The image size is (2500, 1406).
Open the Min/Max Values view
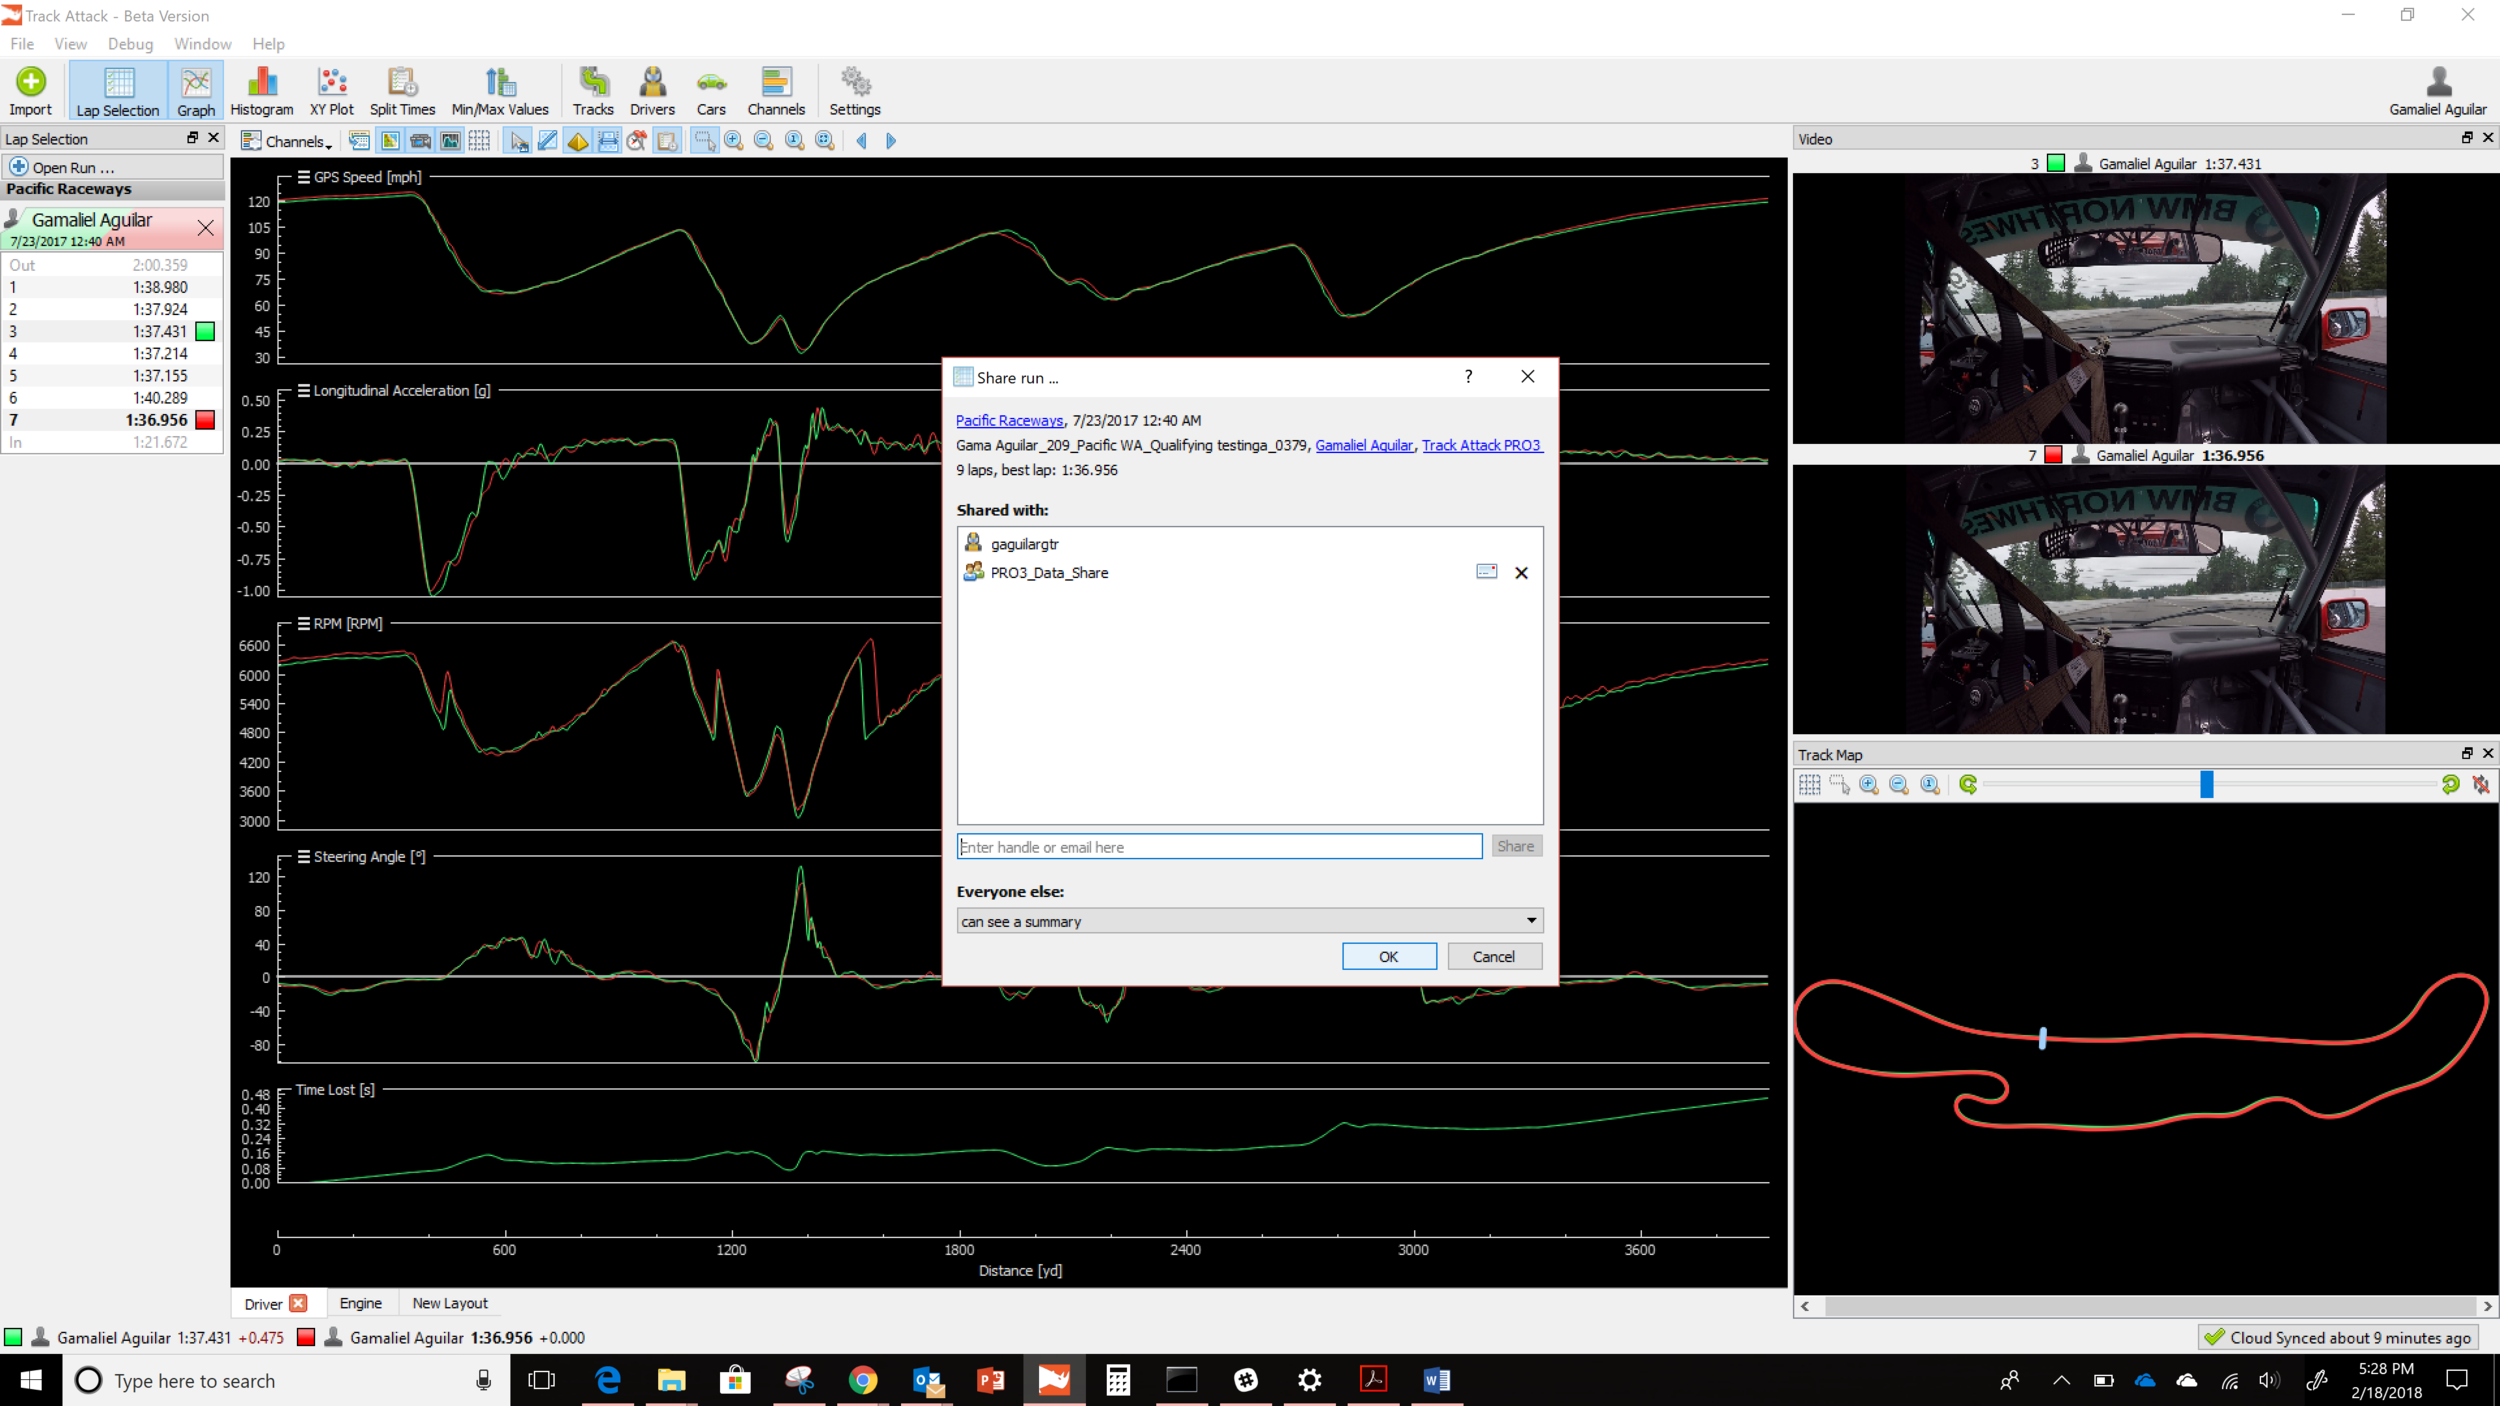click(x=500, y=91)
